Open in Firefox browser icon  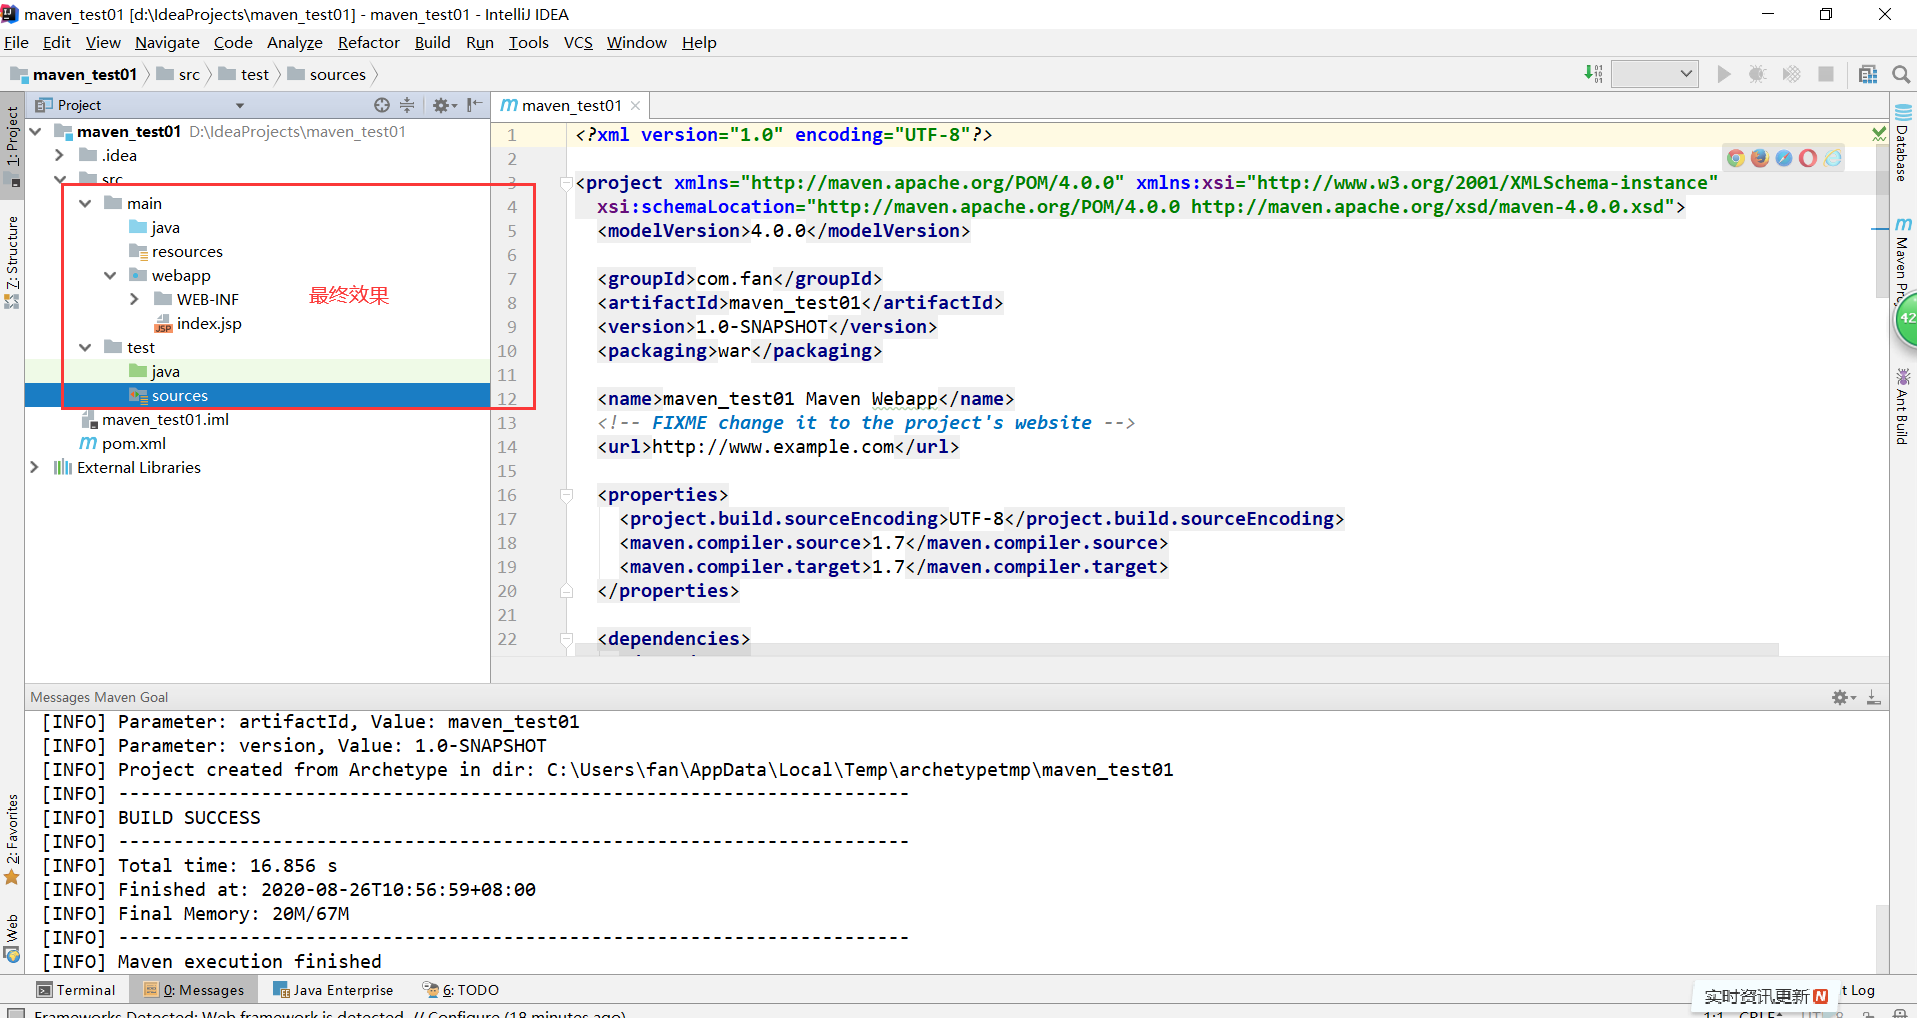[x=1760, y=158]
